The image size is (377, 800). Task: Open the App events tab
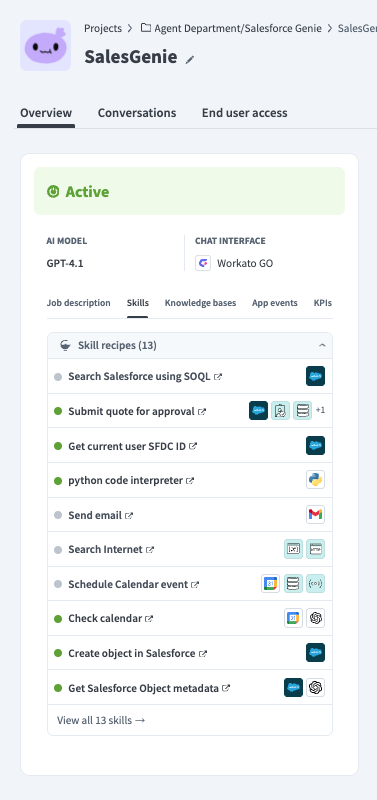[x=274, y=303]
